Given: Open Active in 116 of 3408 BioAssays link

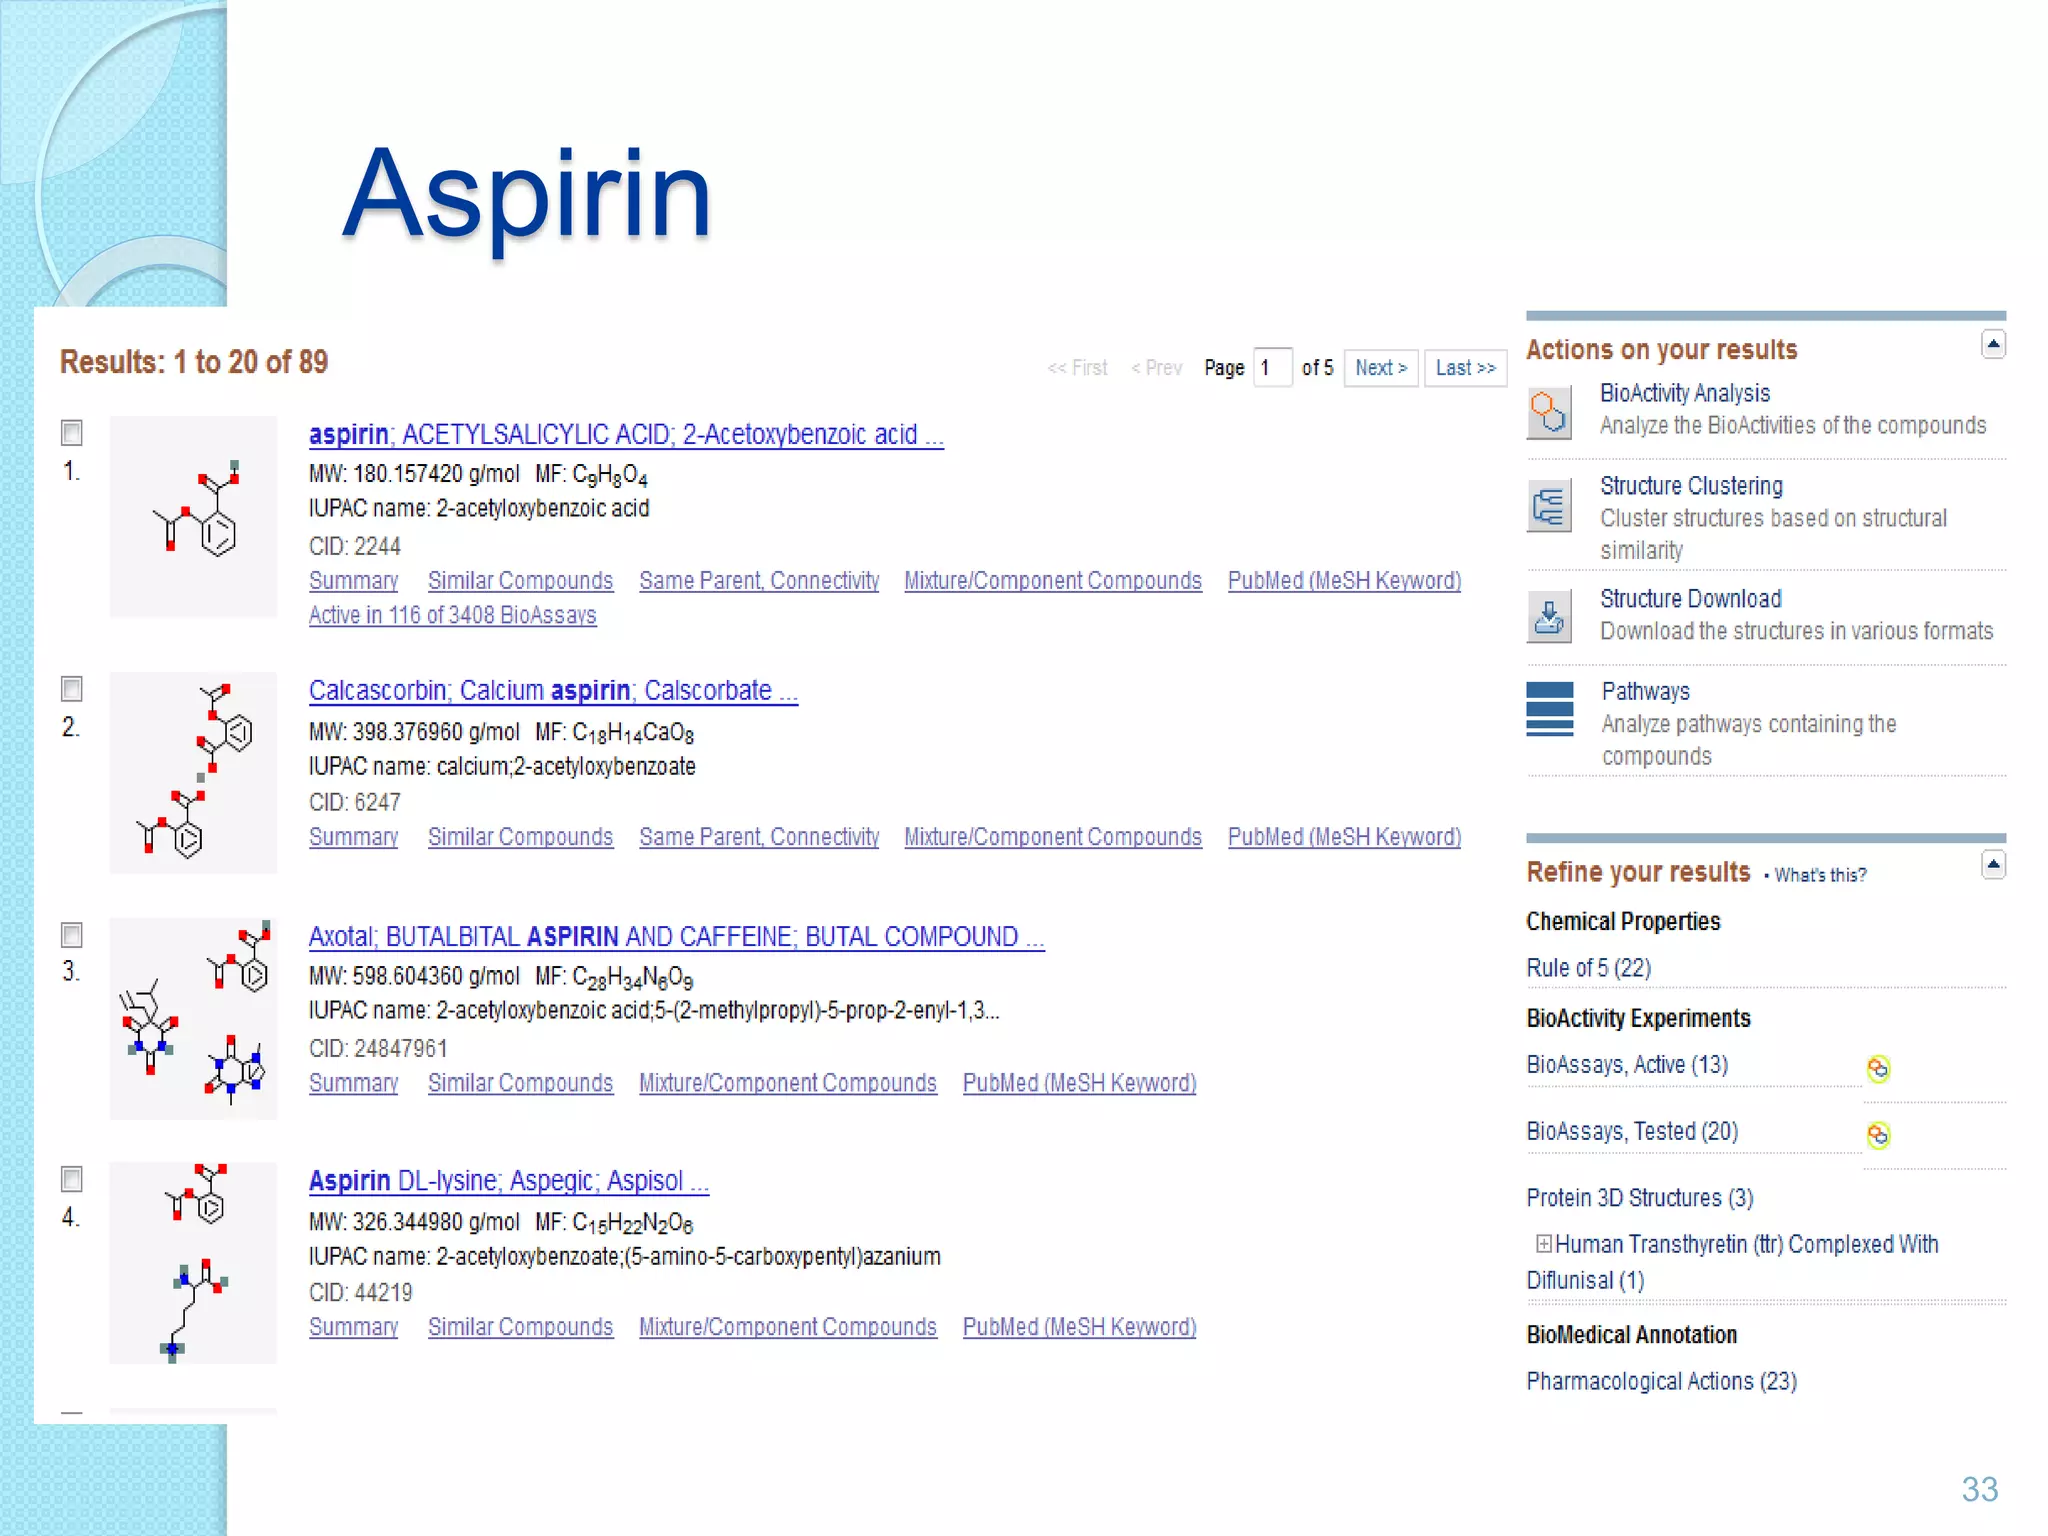Looking at the screenshot, I should pyautogui.click(x=452, y=615).
